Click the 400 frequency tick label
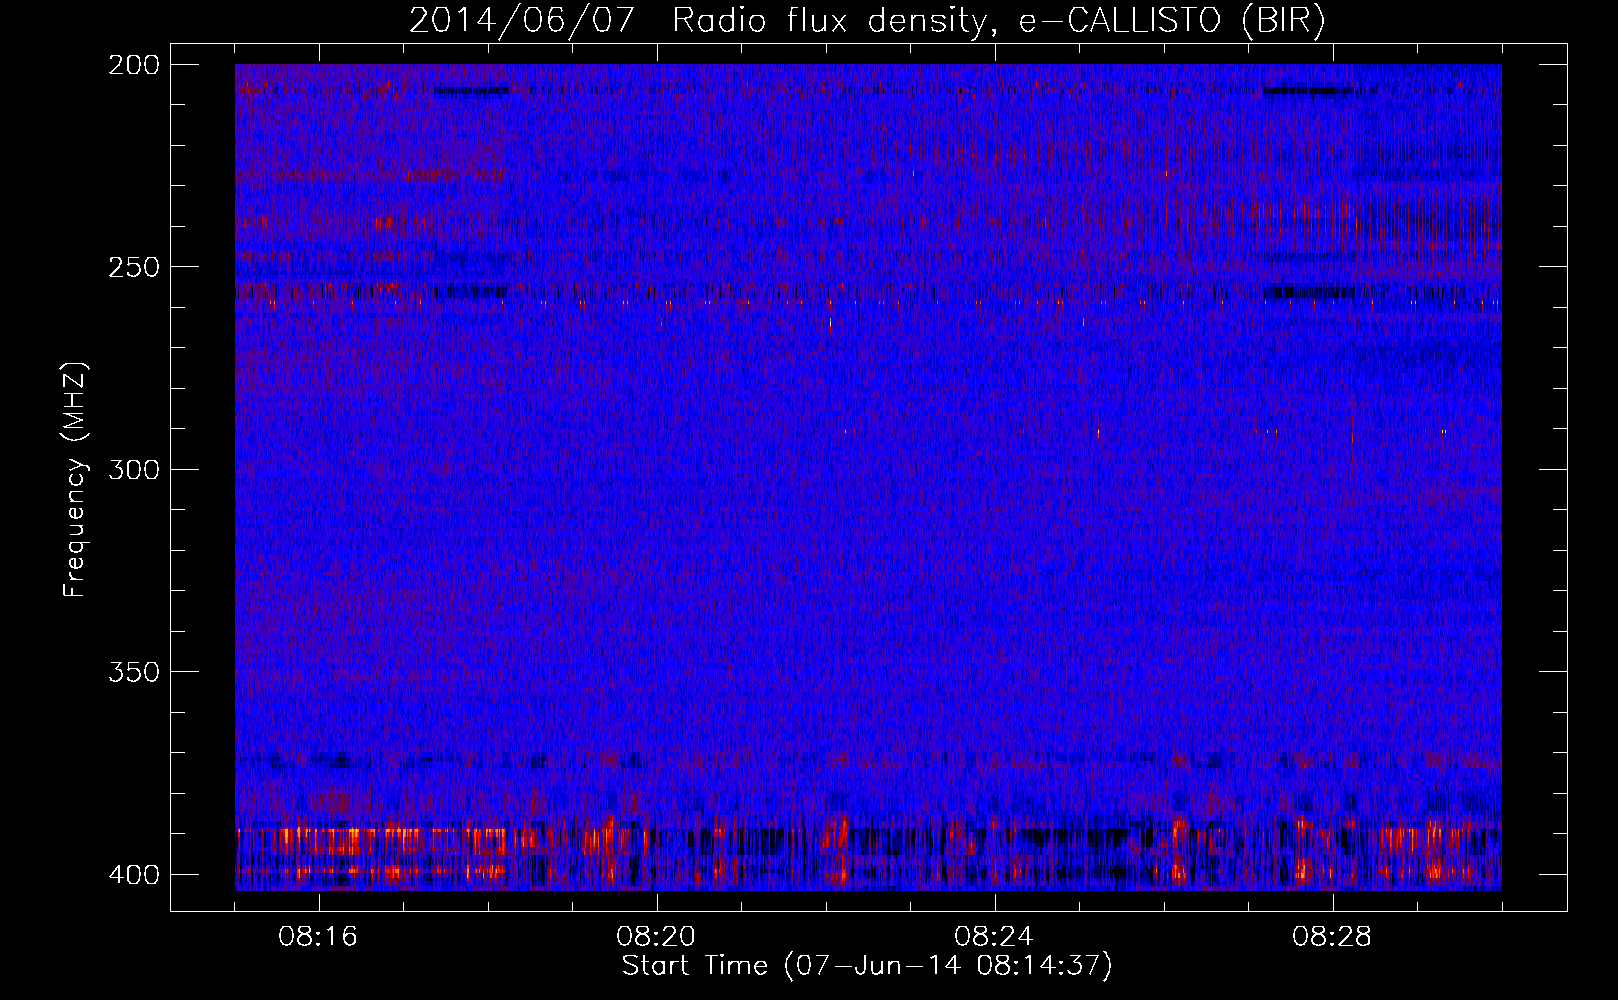The height and width of the screenshot is (1000, 1618). pyautogui.click(x=134, y=874)
